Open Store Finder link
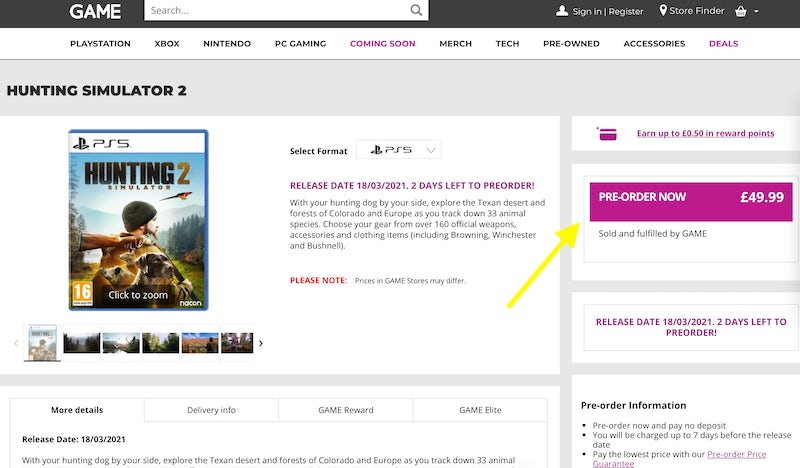Screen dimensions: 800x468 pyautogui.click(x=696, y=11)
